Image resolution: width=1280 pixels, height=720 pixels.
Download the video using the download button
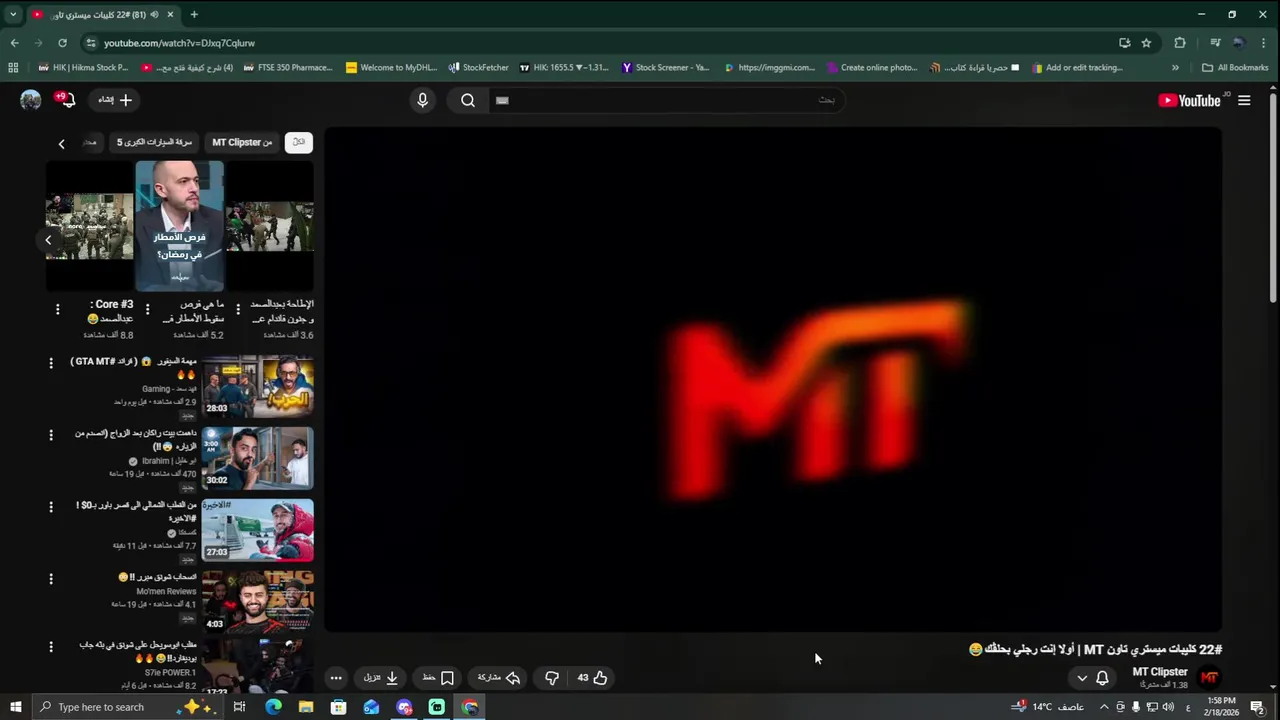tap(382, 678)
